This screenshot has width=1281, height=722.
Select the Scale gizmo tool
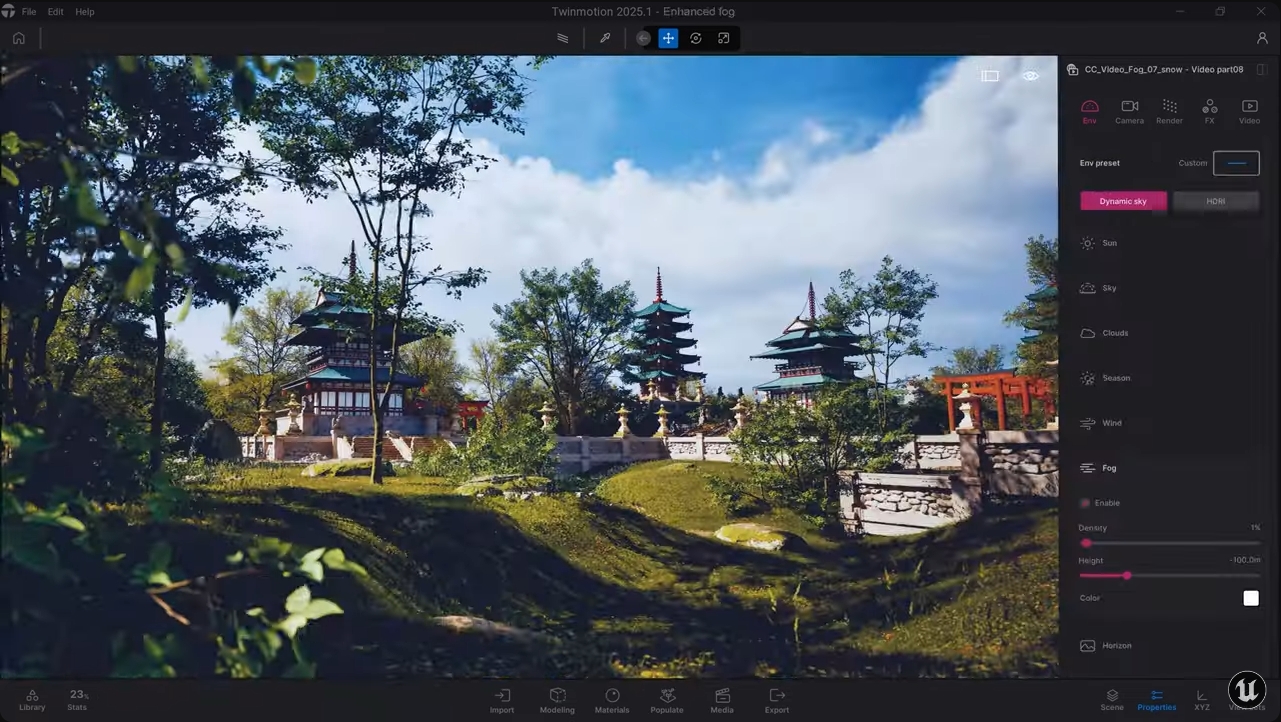pyautogui.click(x=724, y=38)
